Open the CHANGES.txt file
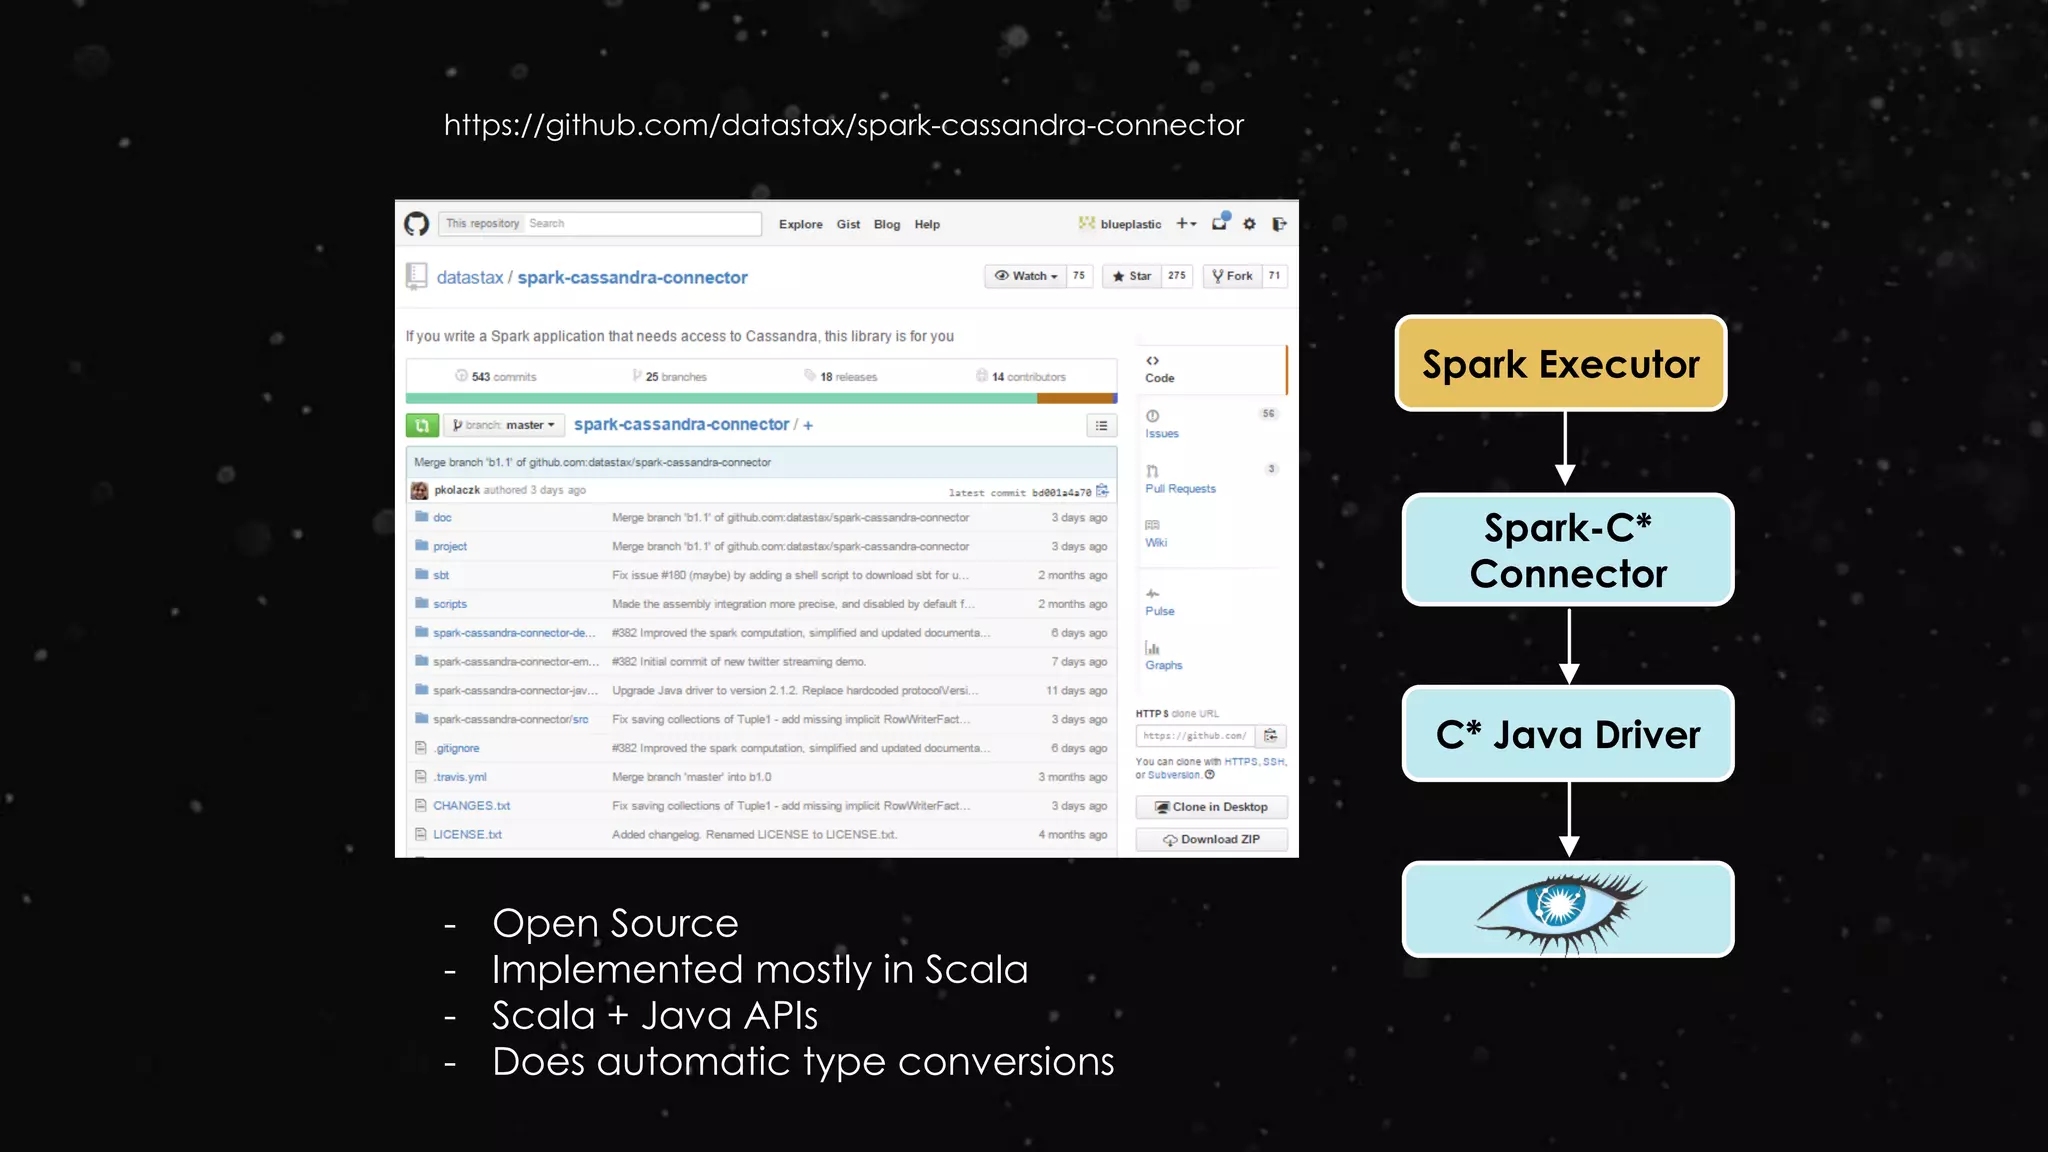 coord(472,806)
